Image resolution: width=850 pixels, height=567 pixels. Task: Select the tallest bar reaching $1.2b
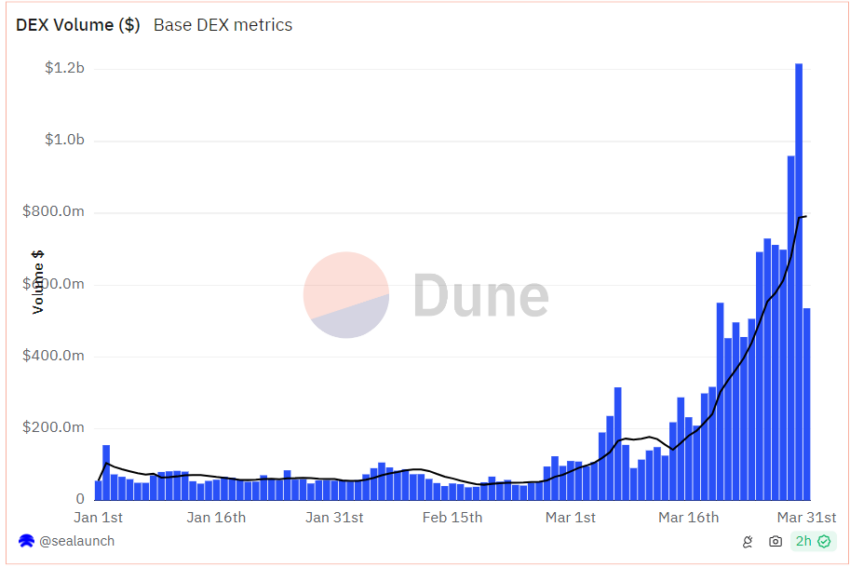[x=799, y=282]
